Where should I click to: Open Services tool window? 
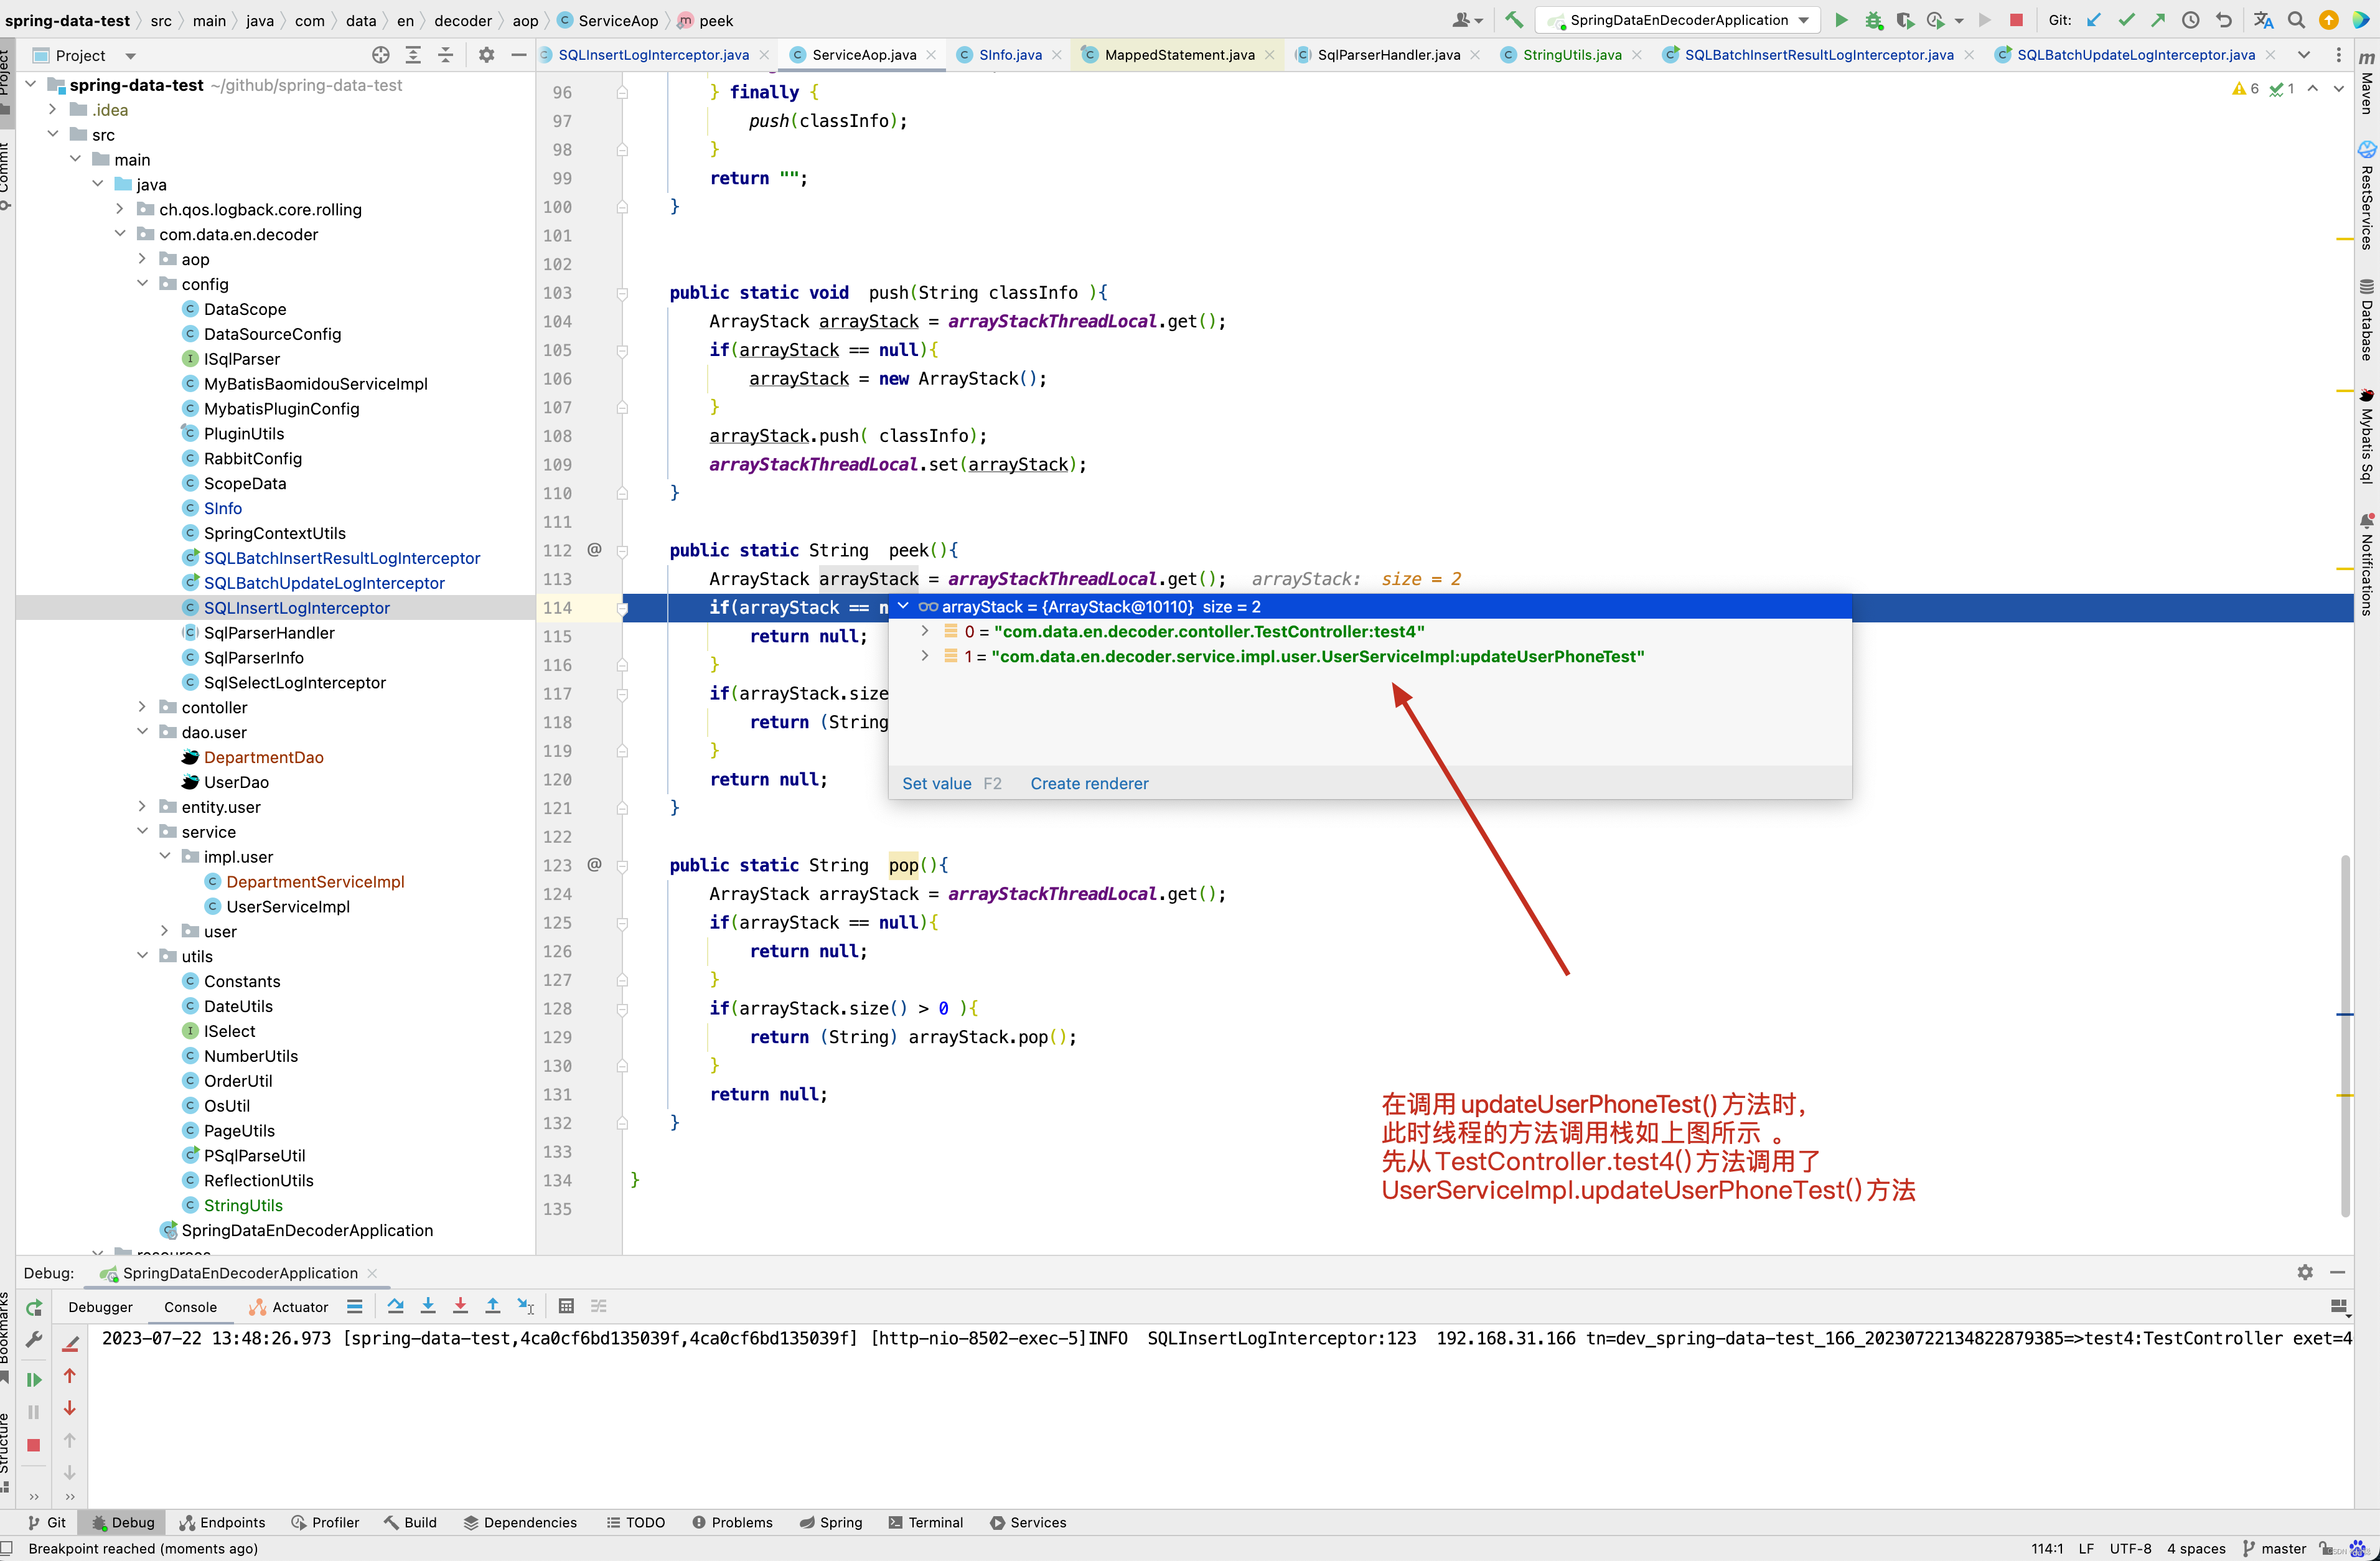pyautogui.click(x=1028, y=1522)
